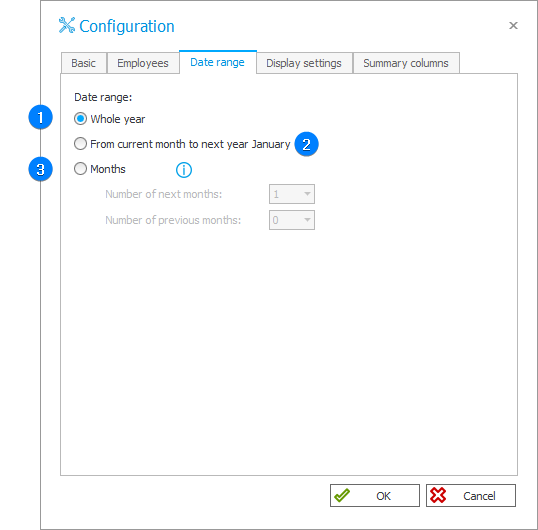Select the Months radio option

pyautogui.click(x=80, y=169)
